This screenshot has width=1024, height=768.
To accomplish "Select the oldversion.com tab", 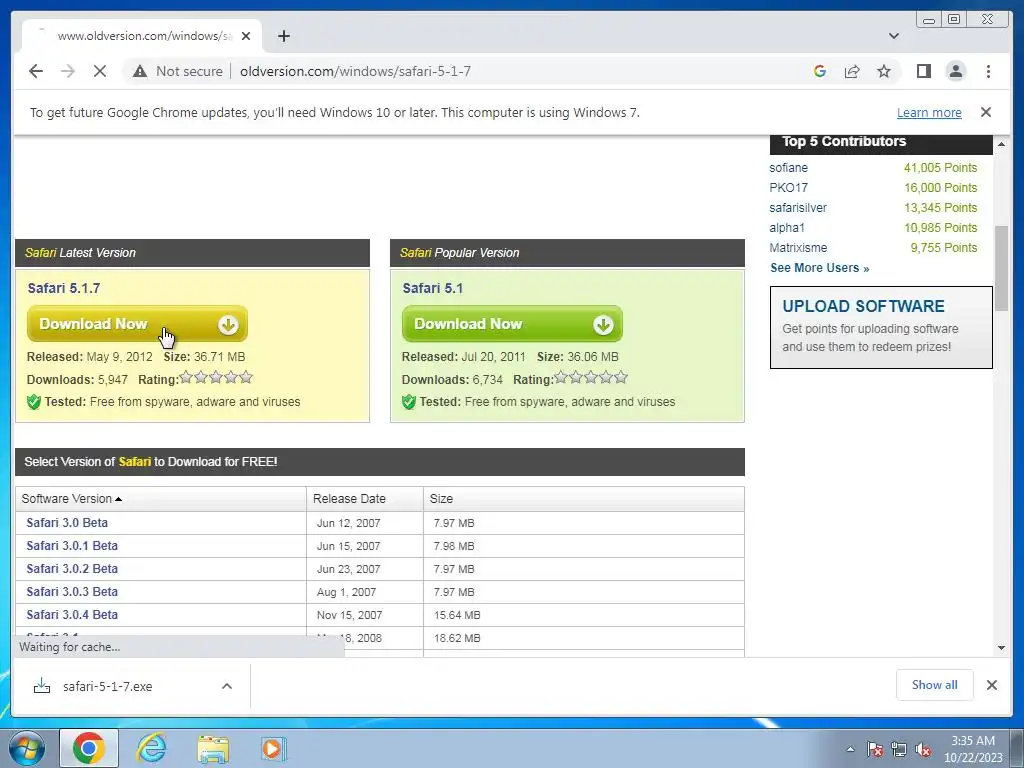I will 141,36.
